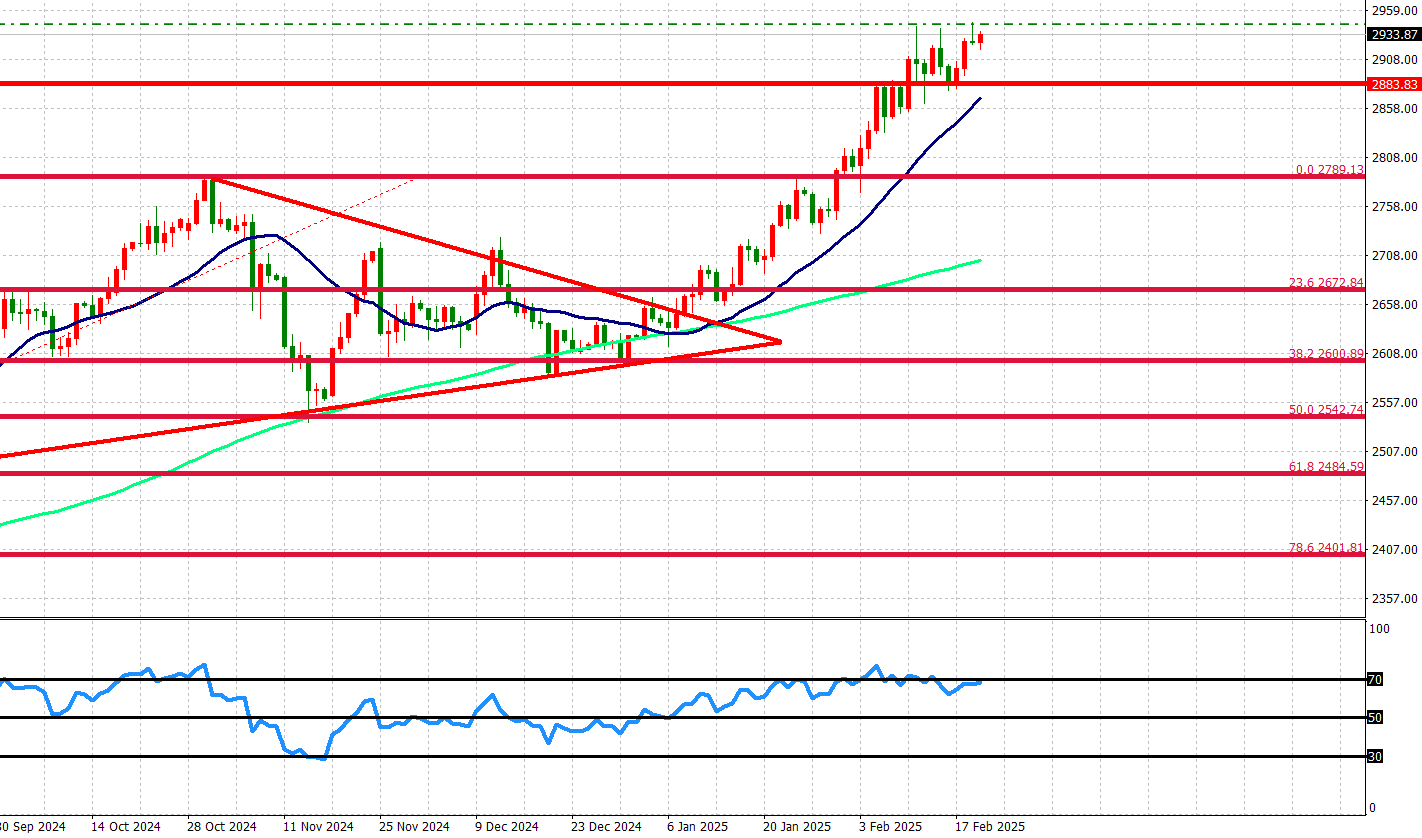The width and height of the screenshot is (1422, 838).
Task: Click the 2407.00 price axis value
Action: [1394, 550]
